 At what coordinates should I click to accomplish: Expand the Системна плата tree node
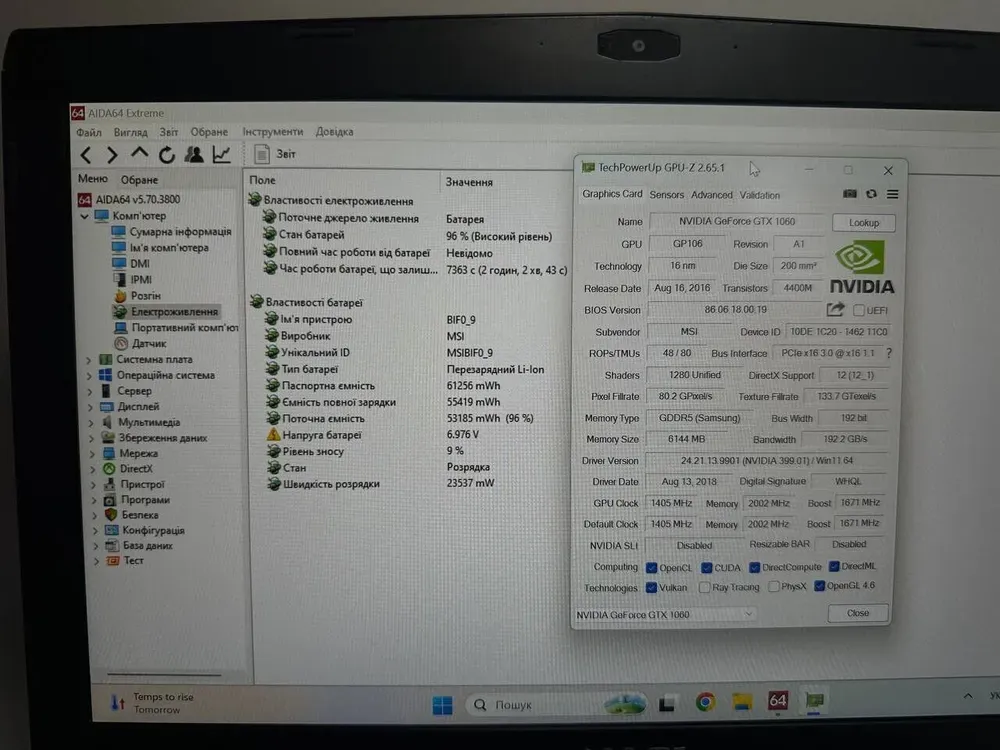[90, 360]
